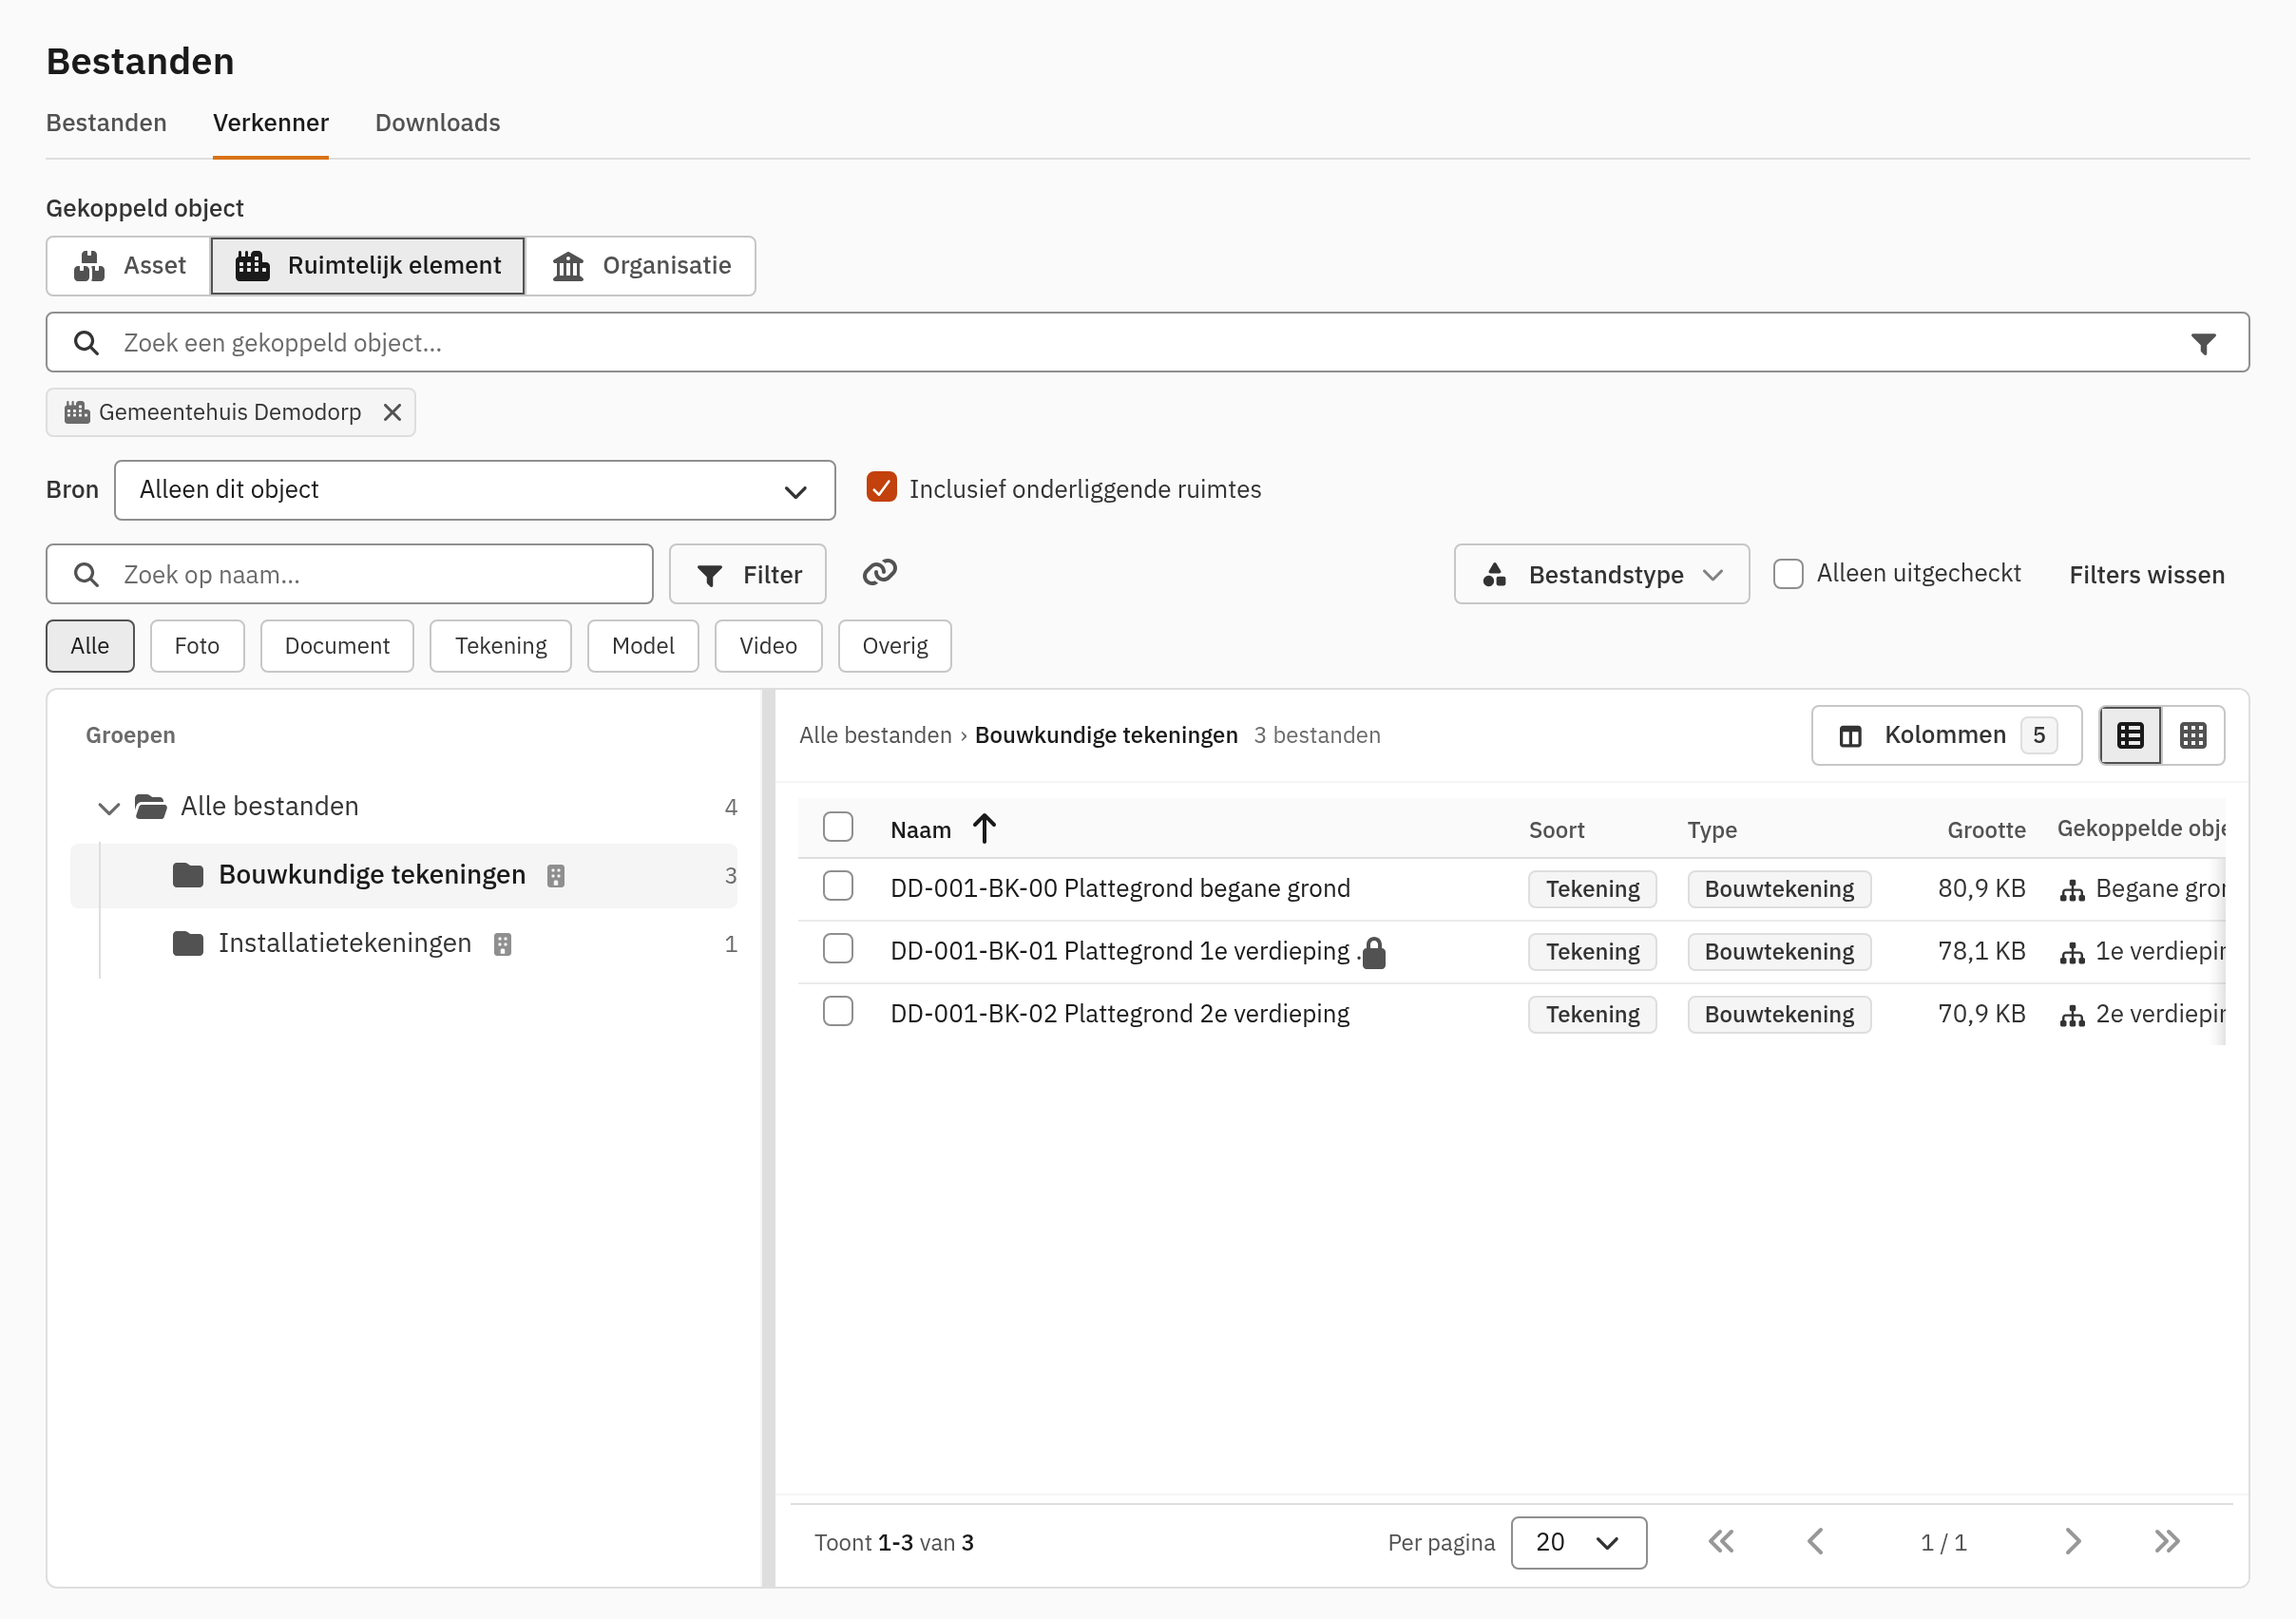
Task: Click the lock icon on BK-01 file
Action: point(1374,952)
